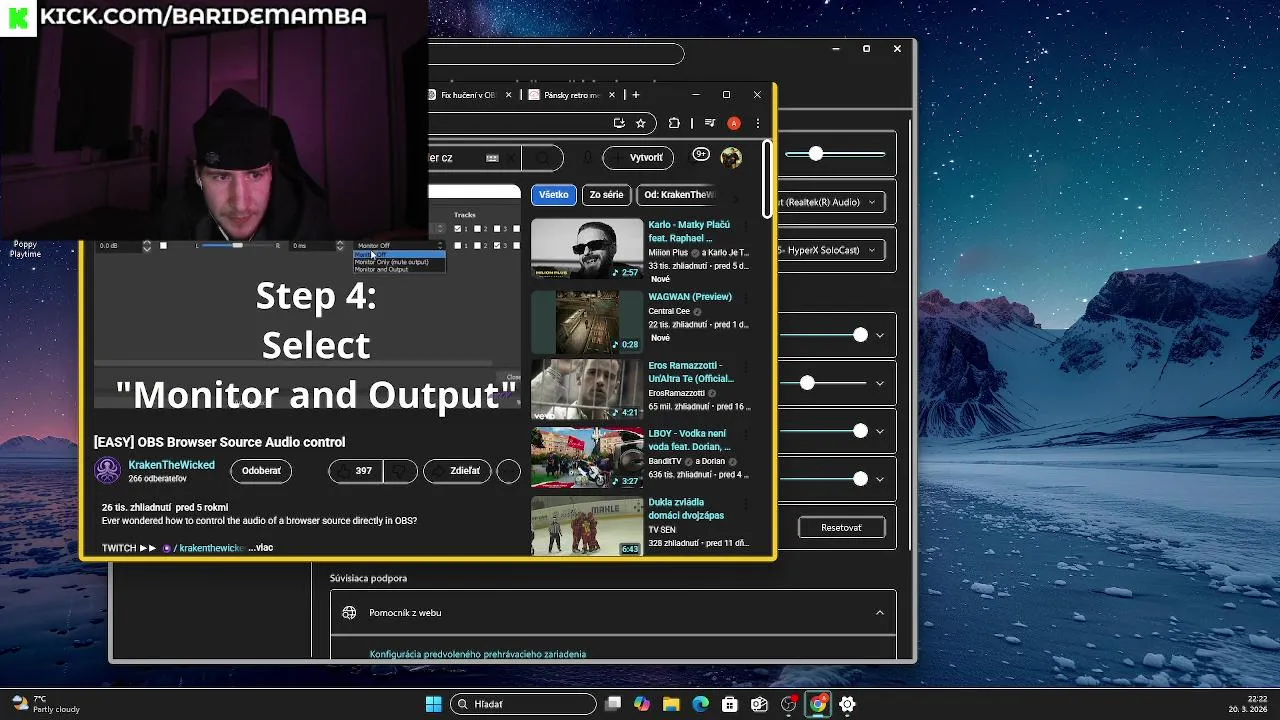This screenshot has width=1280, height=720.
Task: Adjust volume slider above the Realtek dropdown
Action: pos(835,154)
